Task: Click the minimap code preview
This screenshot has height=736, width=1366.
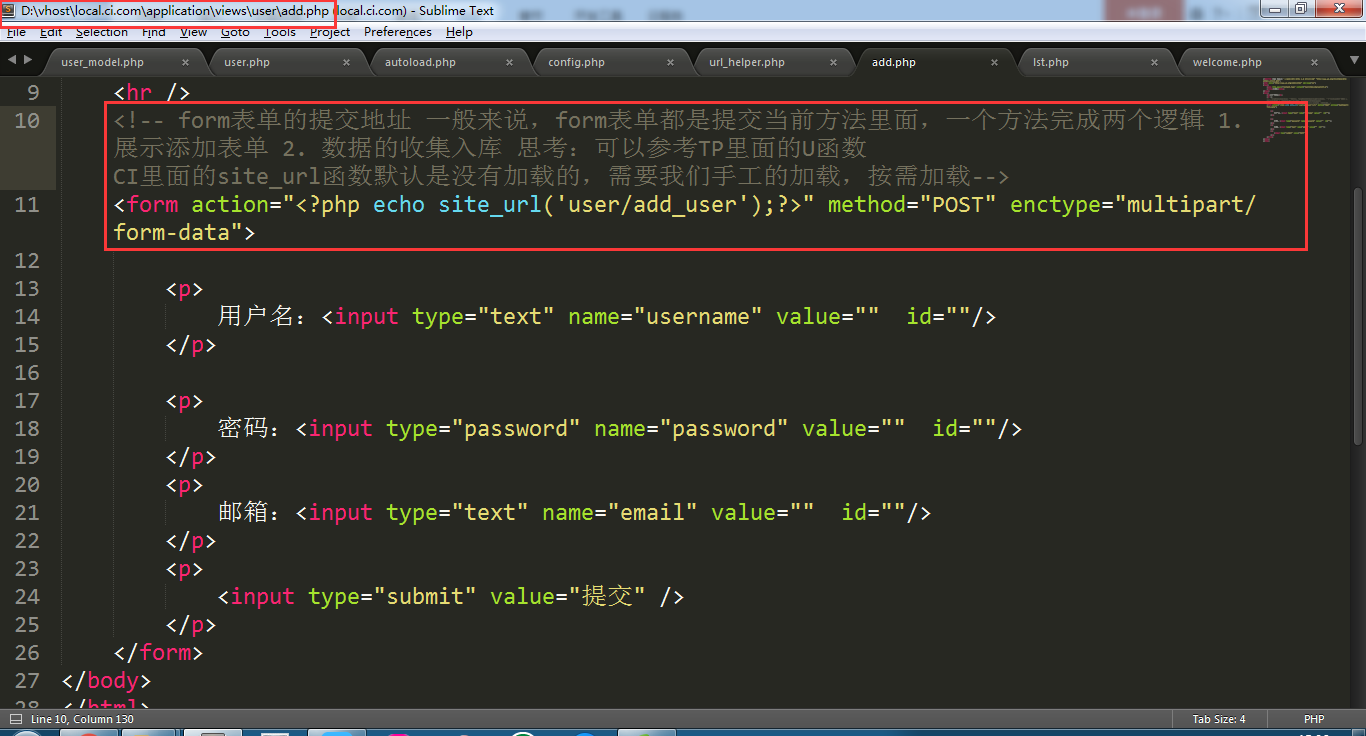Action: (1300, 110)
